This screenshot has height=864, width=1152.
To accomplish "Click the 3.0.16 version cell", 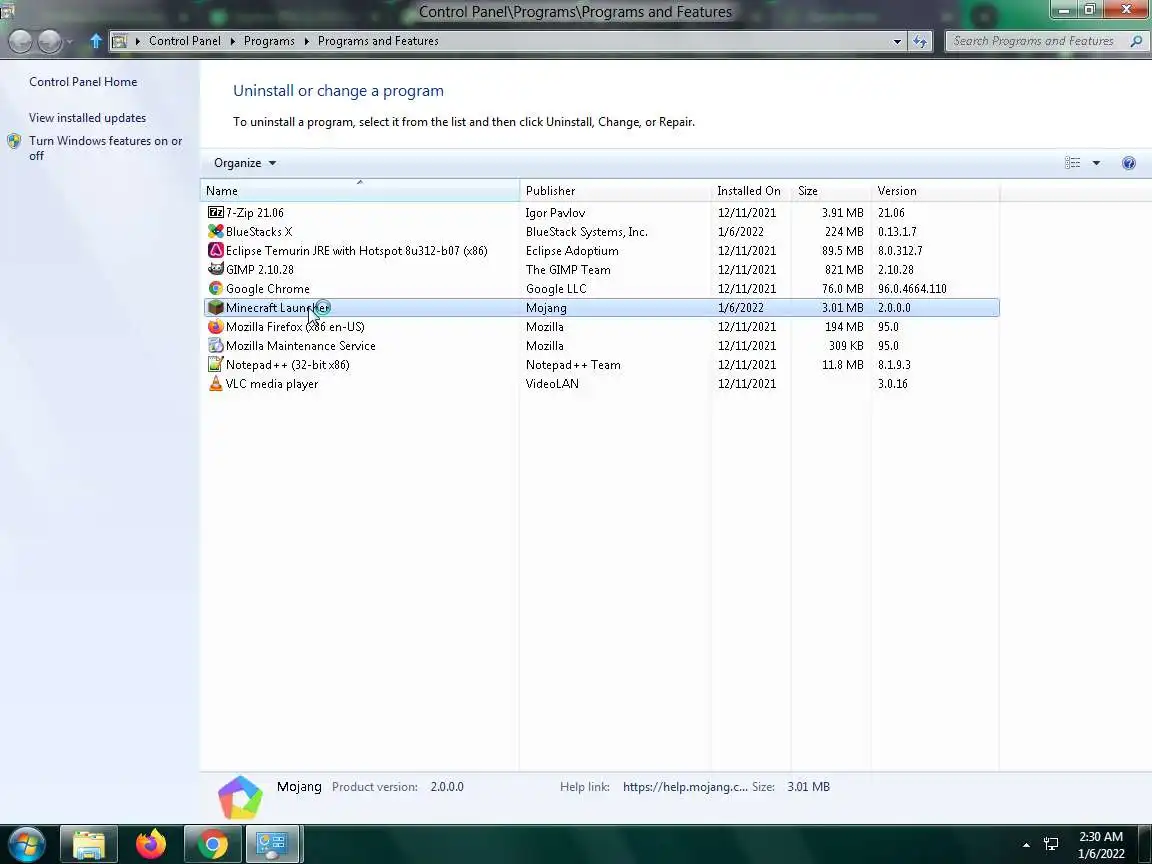I will [893, 384].
